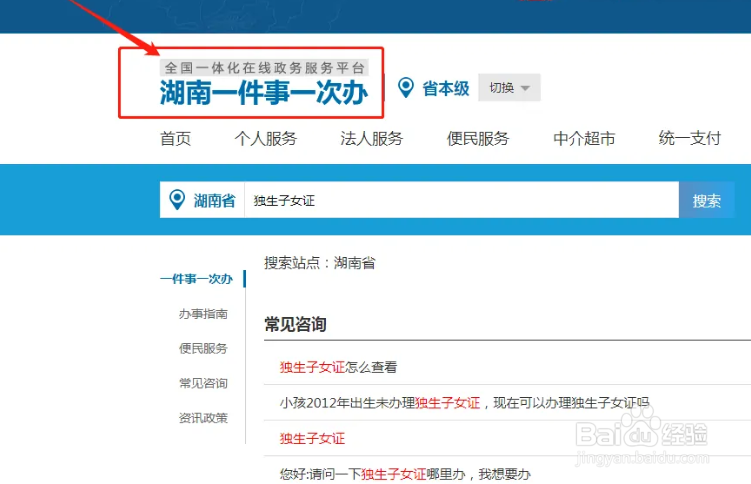751x484 pixels.
Task: Click the pin icon in the search bar
Action: 177,200
